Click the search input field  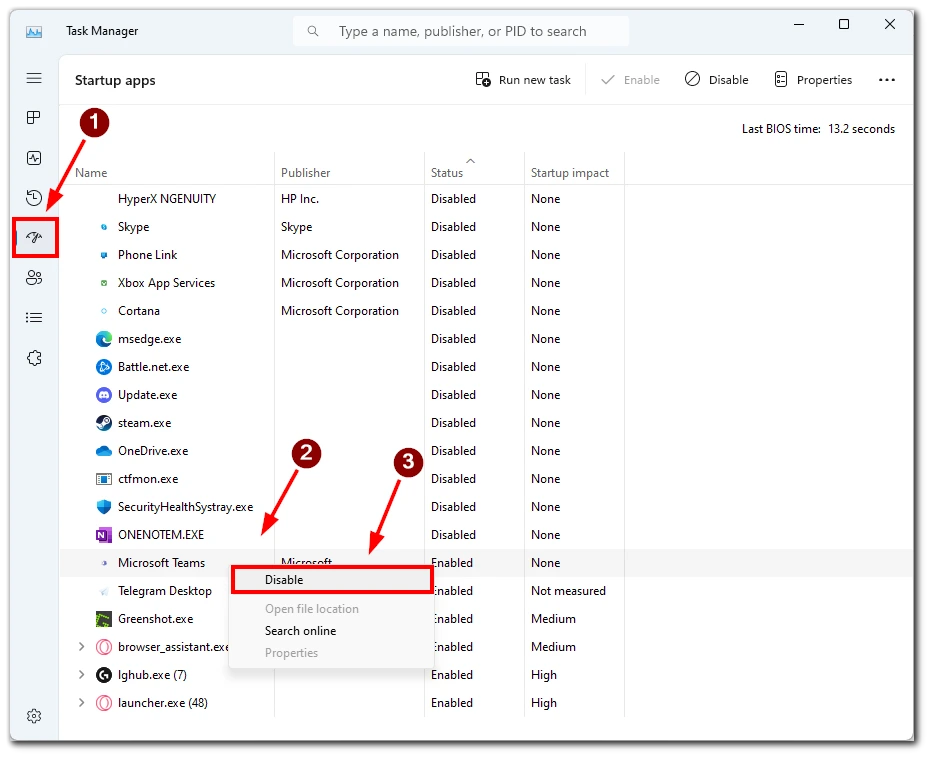(x=461, y=31)
